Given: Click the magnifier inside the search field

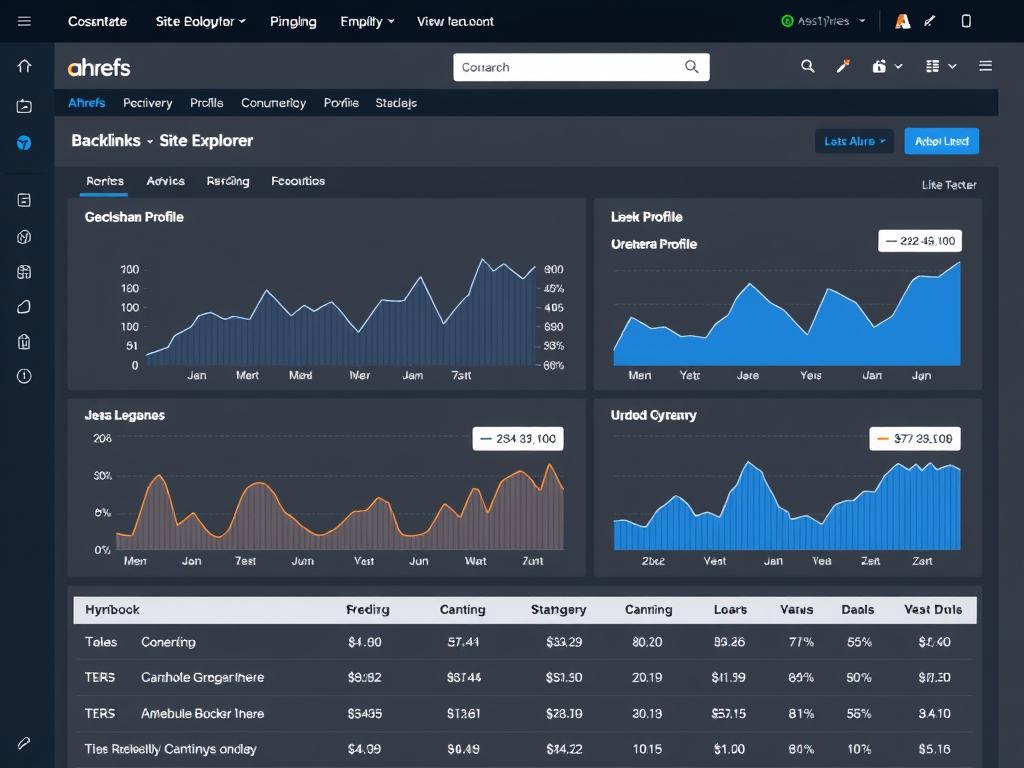Looking at the screenshot, I should point(692,67).
